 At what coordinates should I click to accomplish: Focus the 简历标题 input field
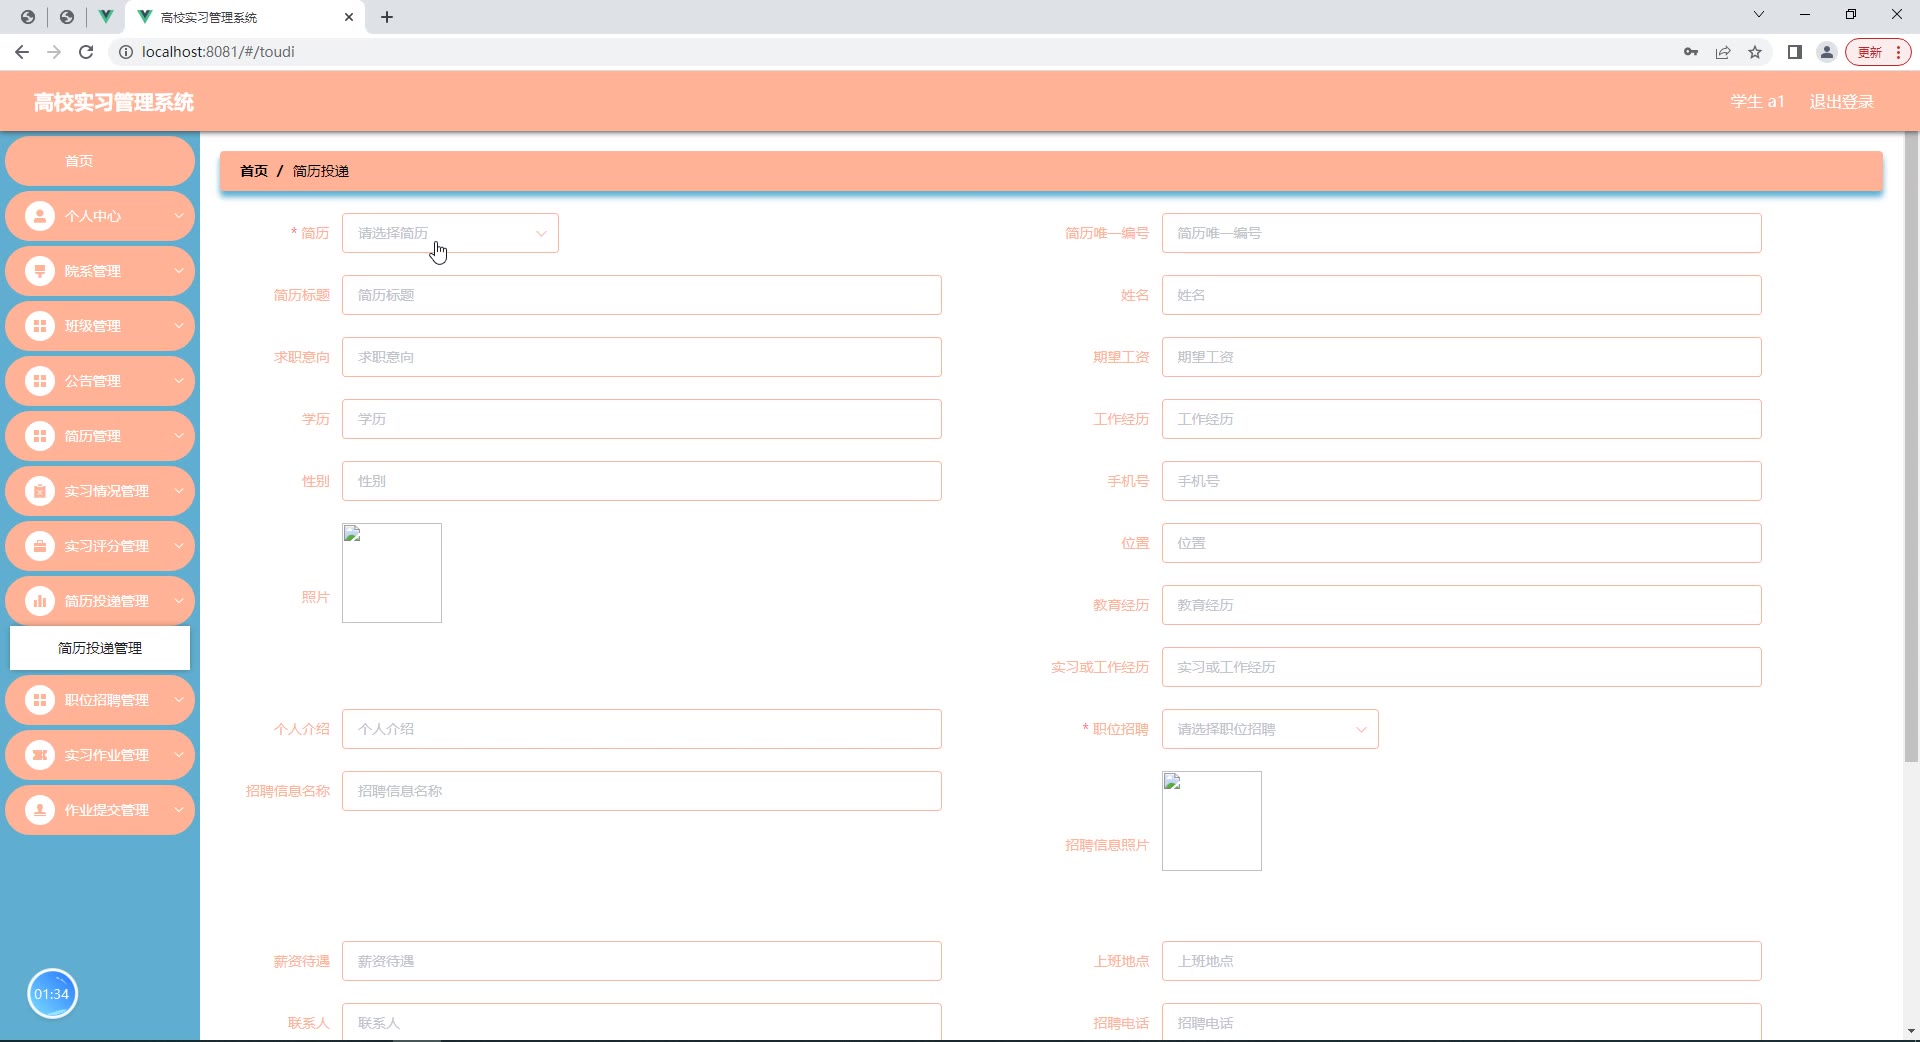click(642, 295)
